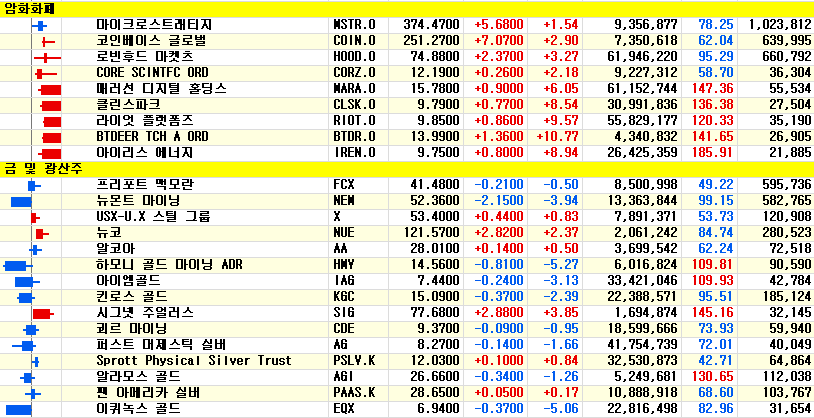Select the 퍼스트 머제스틱 실버 stock name
This screenshot has height=418, width=814.
[161, 344]
